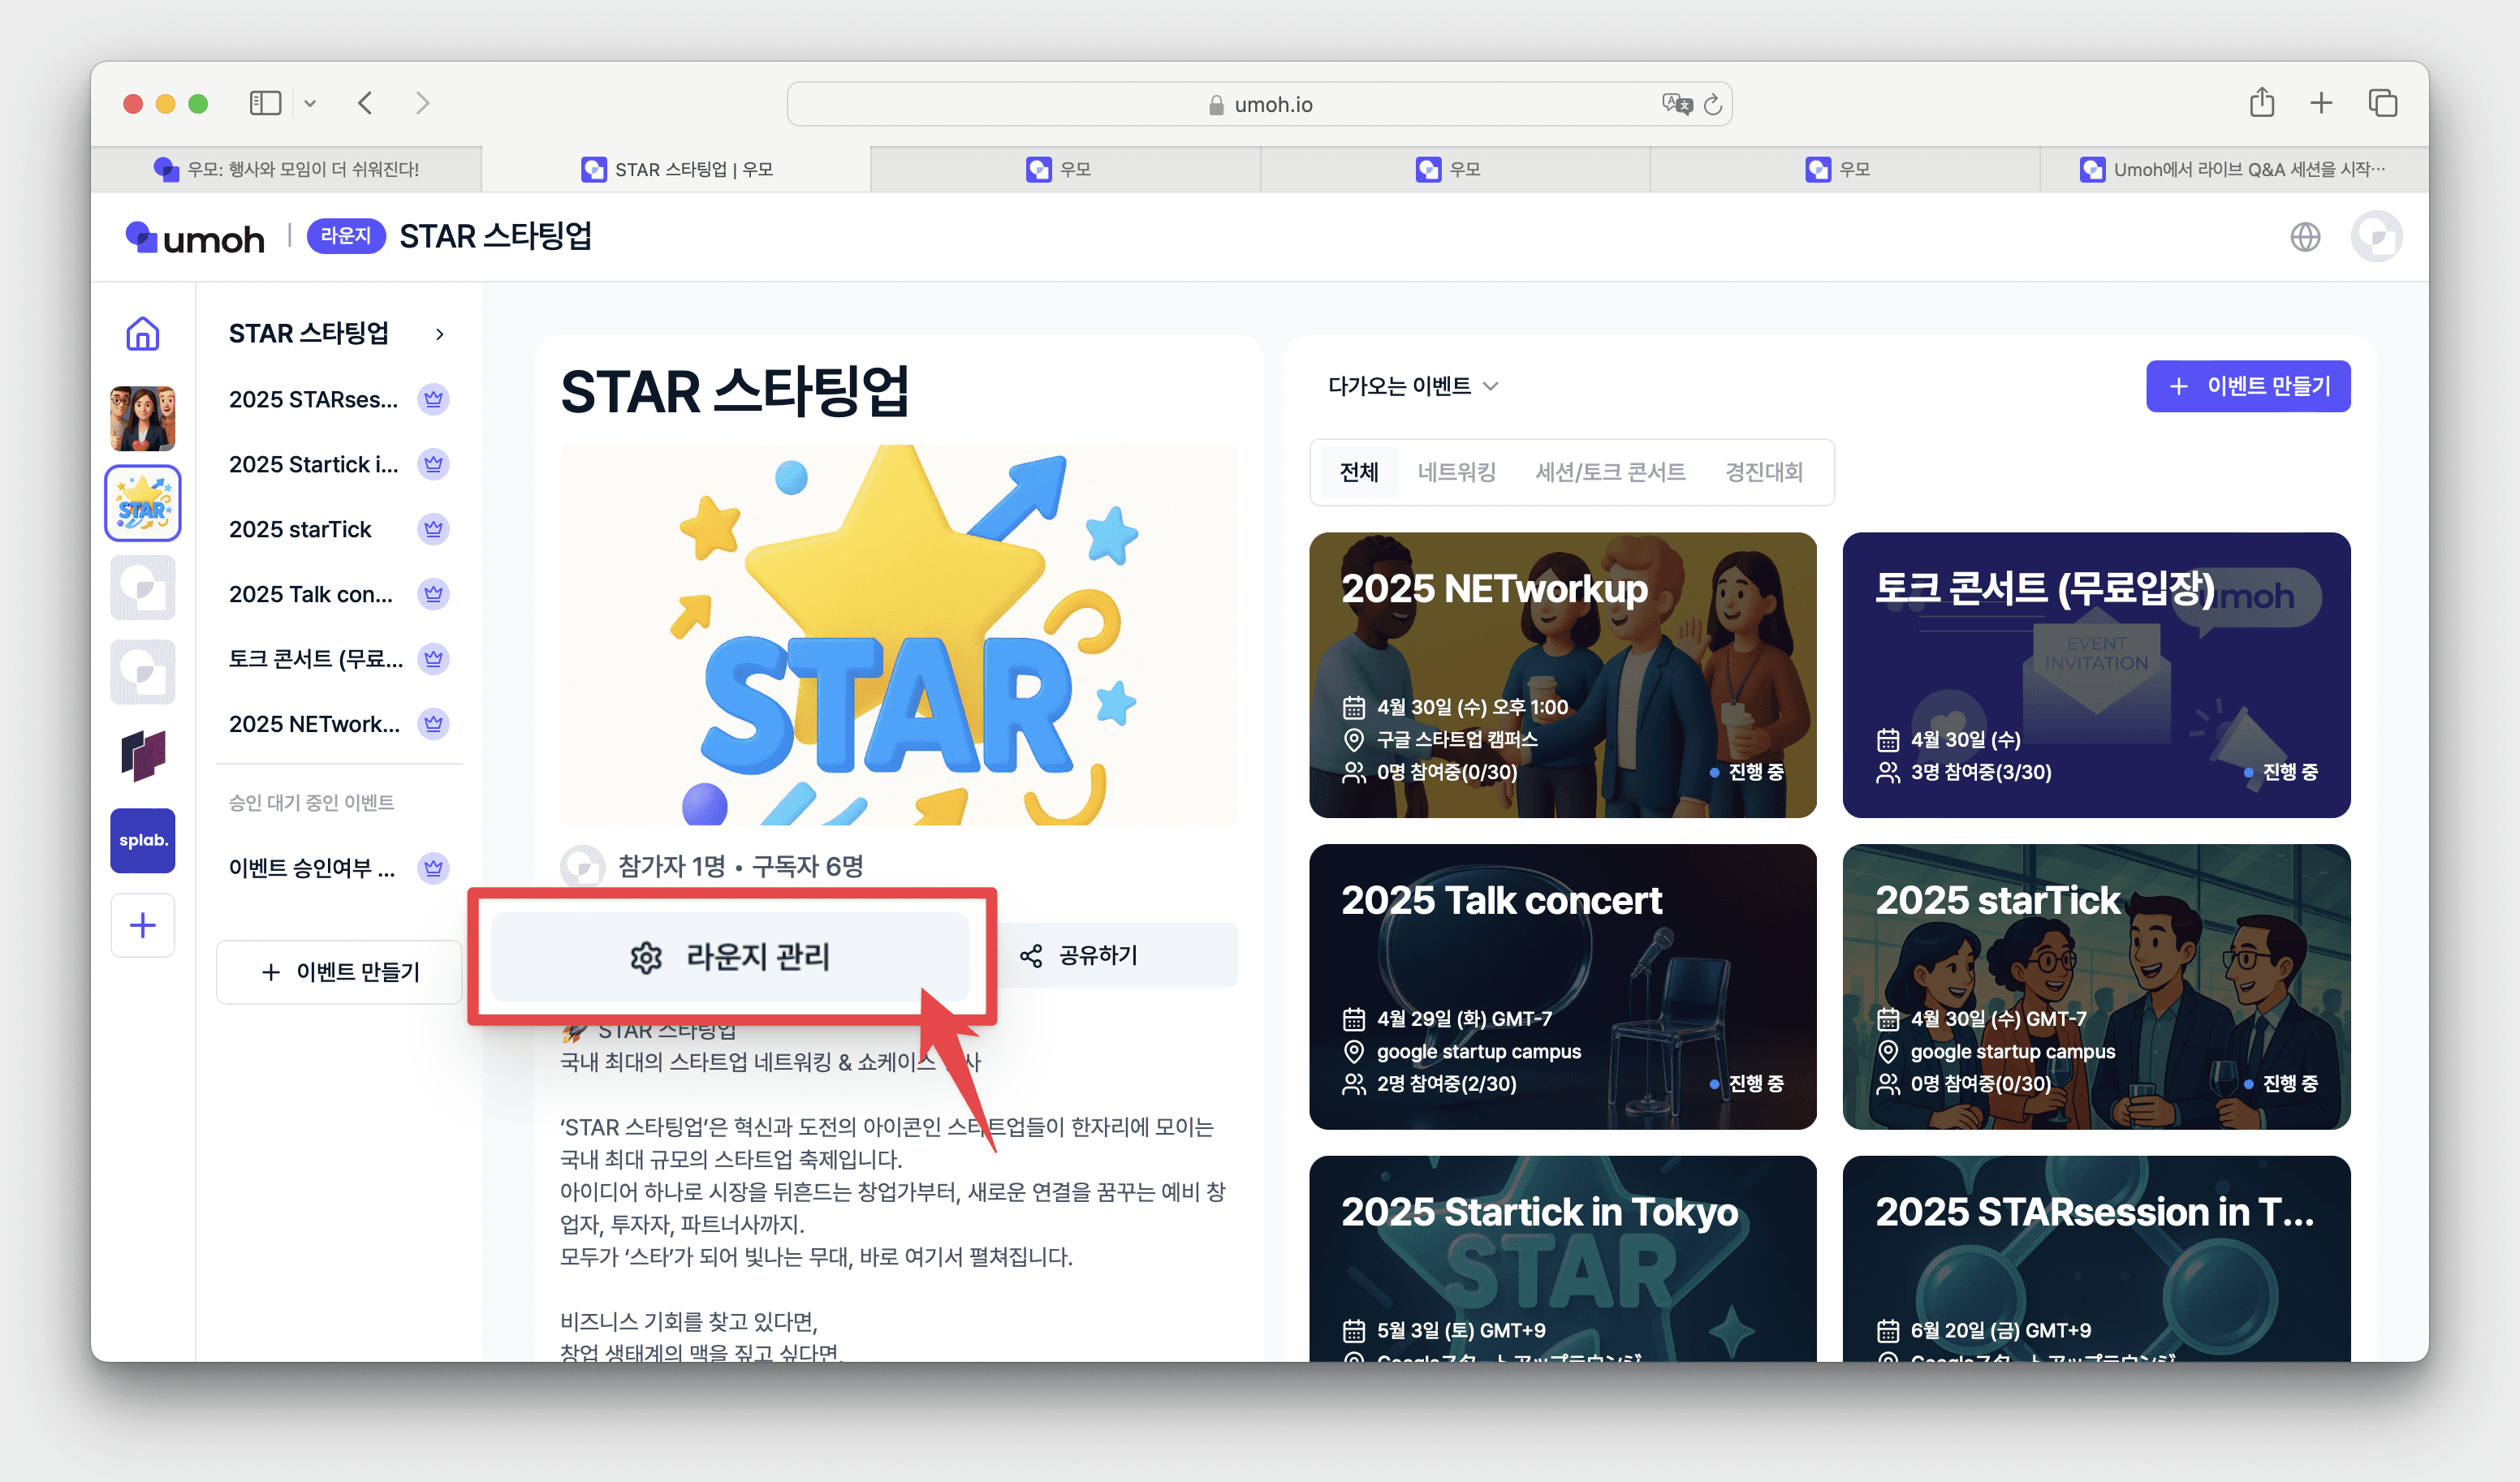Click the Safari share icon
This screenshot has width=2520, height=1482.
(2262, 103)
